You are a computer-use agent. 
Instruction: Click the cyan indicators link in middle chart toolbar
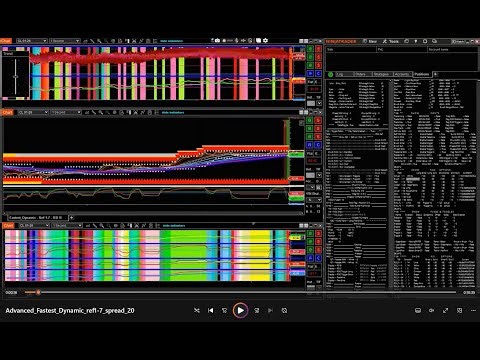click(173, 113)
